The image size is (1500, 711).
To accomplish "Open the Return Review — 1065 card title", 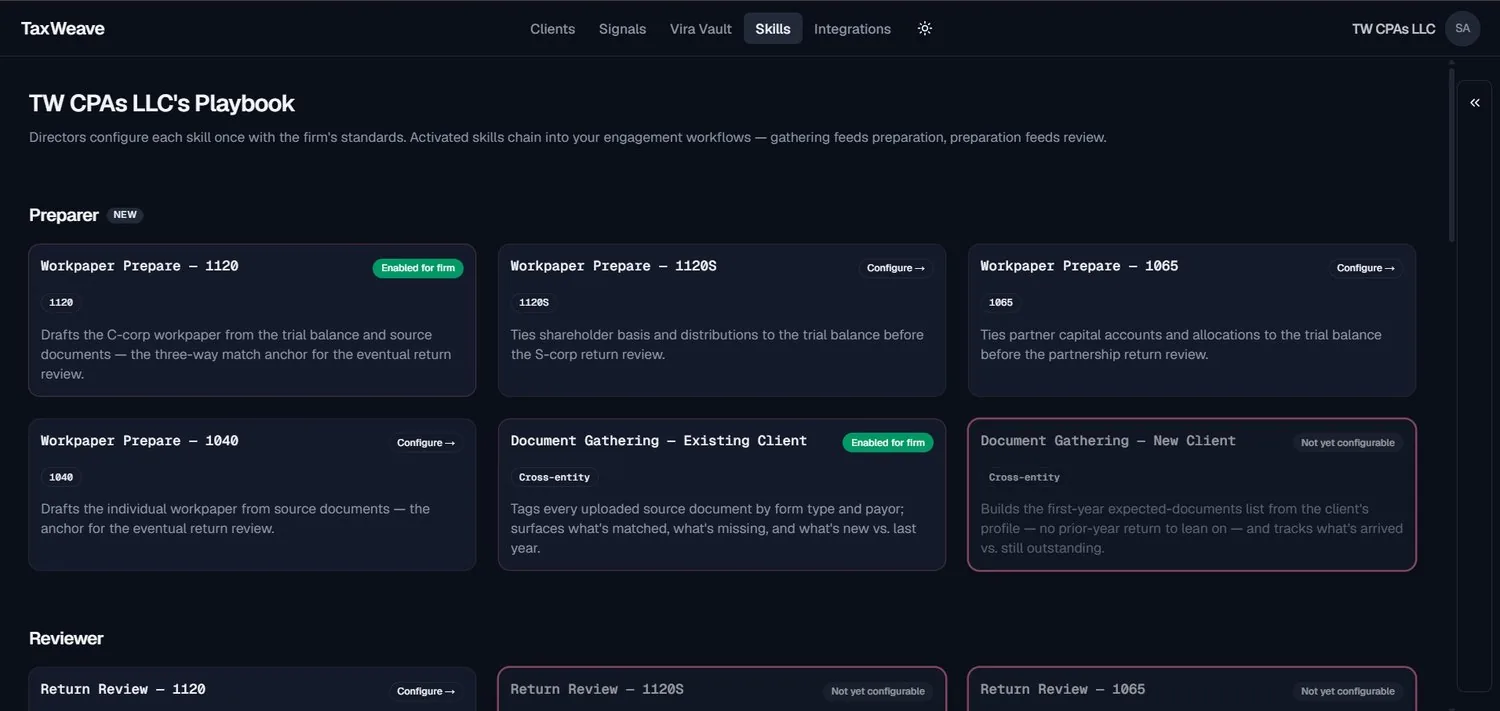I will 1063,689.
